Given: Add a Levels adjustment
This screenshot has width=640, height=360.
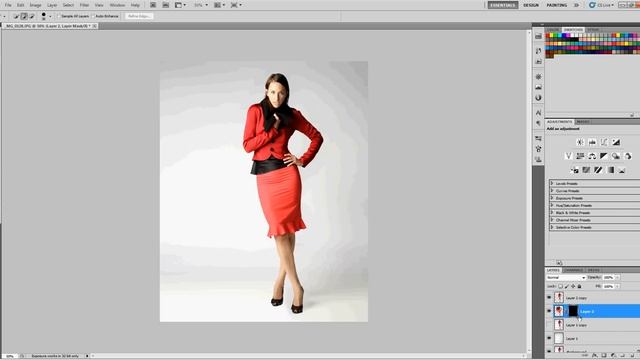Looking at the screenshot, I should (x=592, y=142).
